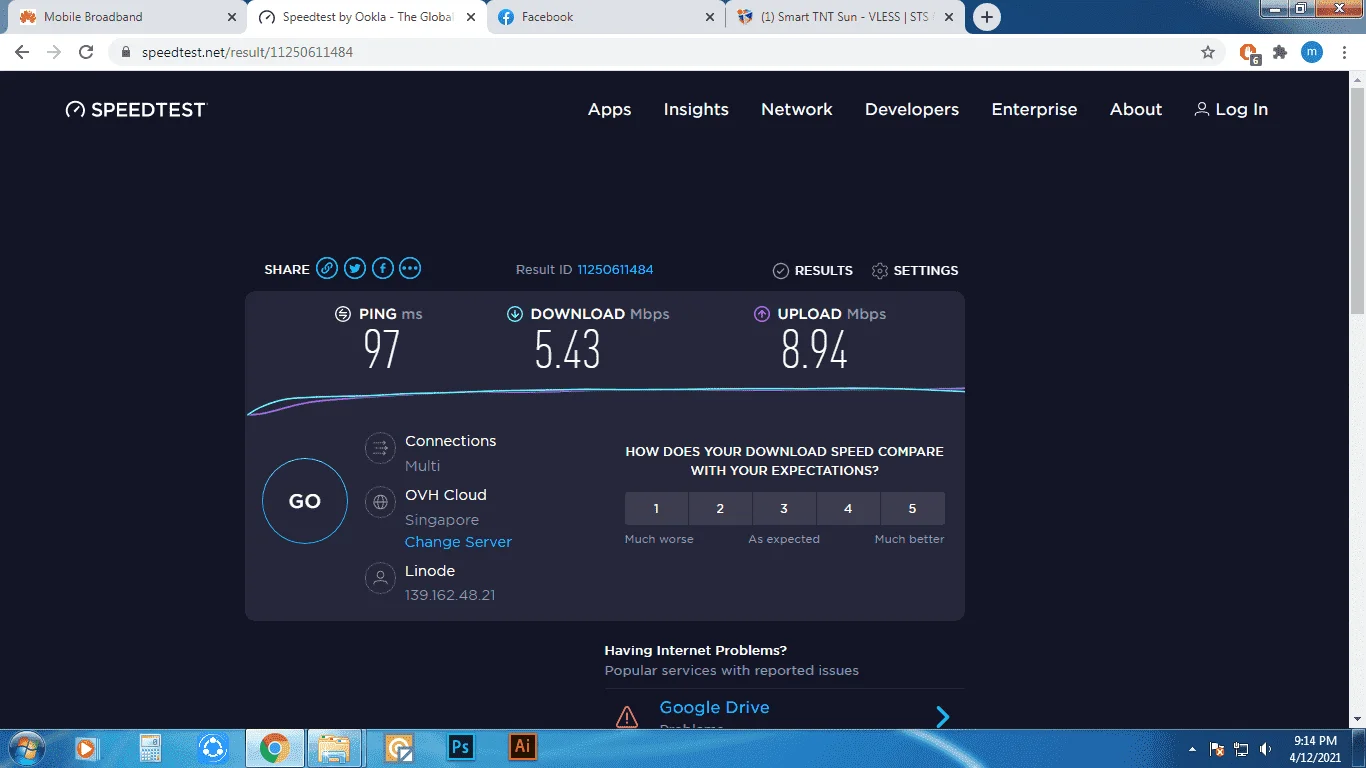Open the Windows Start menu
This screenshot has height=768, width=1366.
[25, 748]
